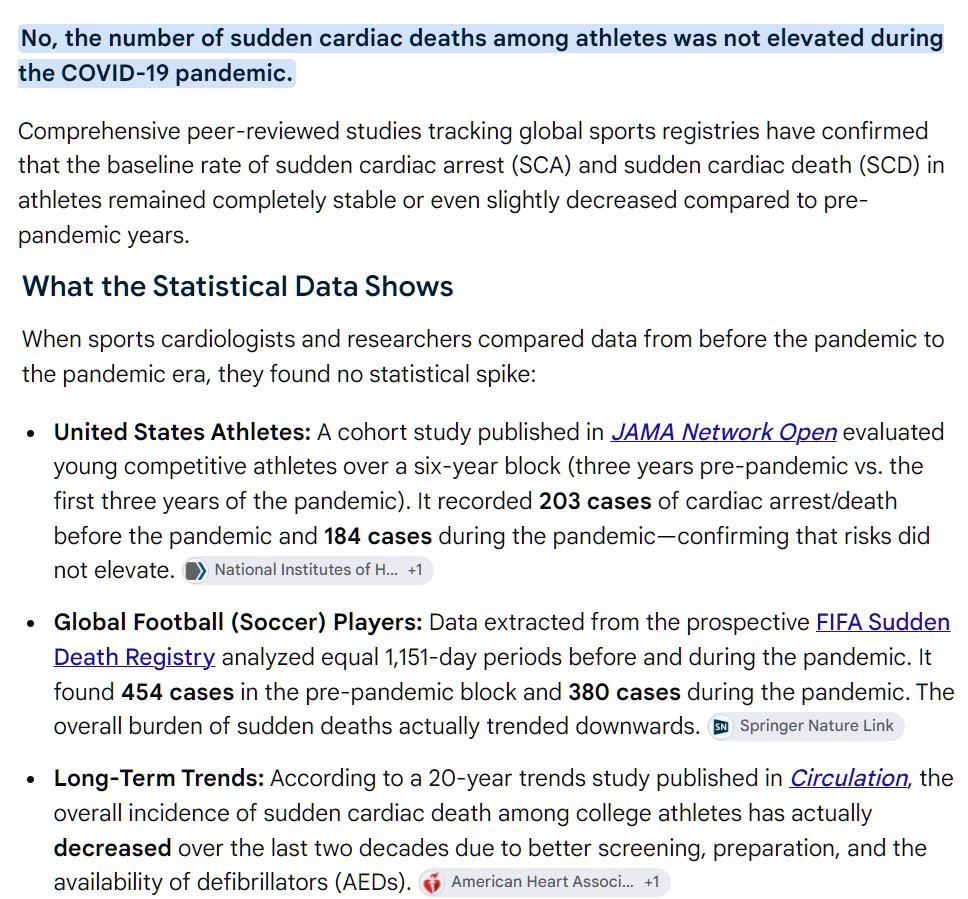Click the What the Statistical Data Shows heading
The image size is (968, 899).
pyautogui.click(x=238, y=286)
